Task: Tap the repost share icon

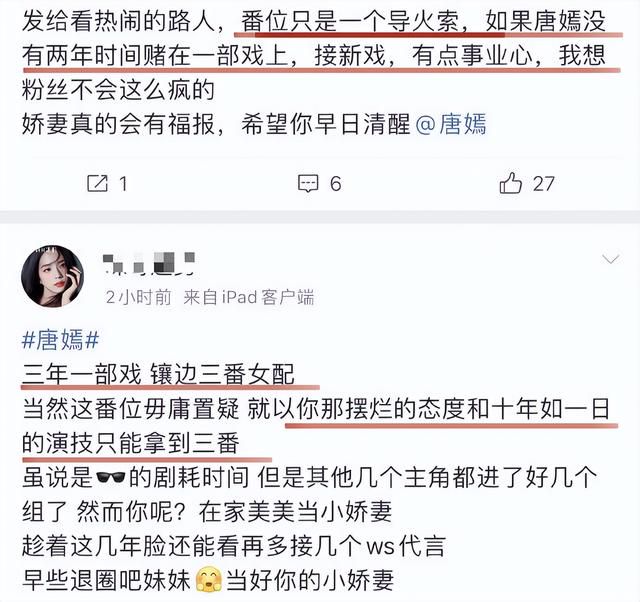Action: [x=98, y=183]
